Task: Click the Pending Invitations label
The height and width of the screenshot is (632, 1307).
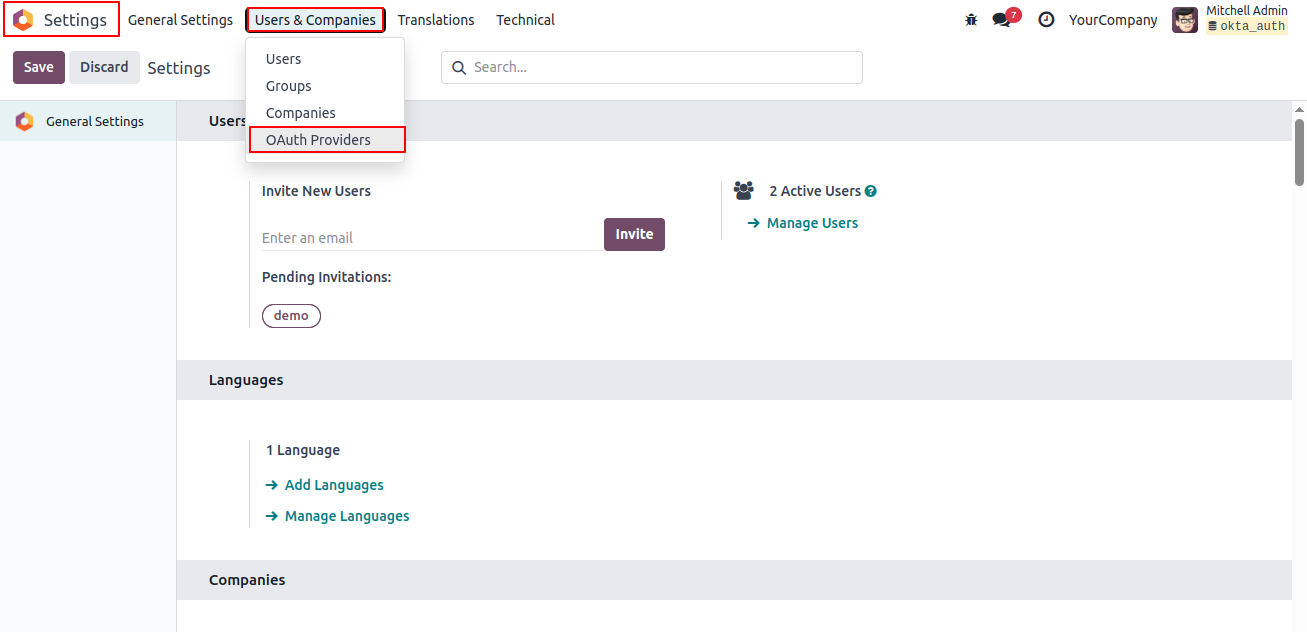Action: [x=327, y=277]
